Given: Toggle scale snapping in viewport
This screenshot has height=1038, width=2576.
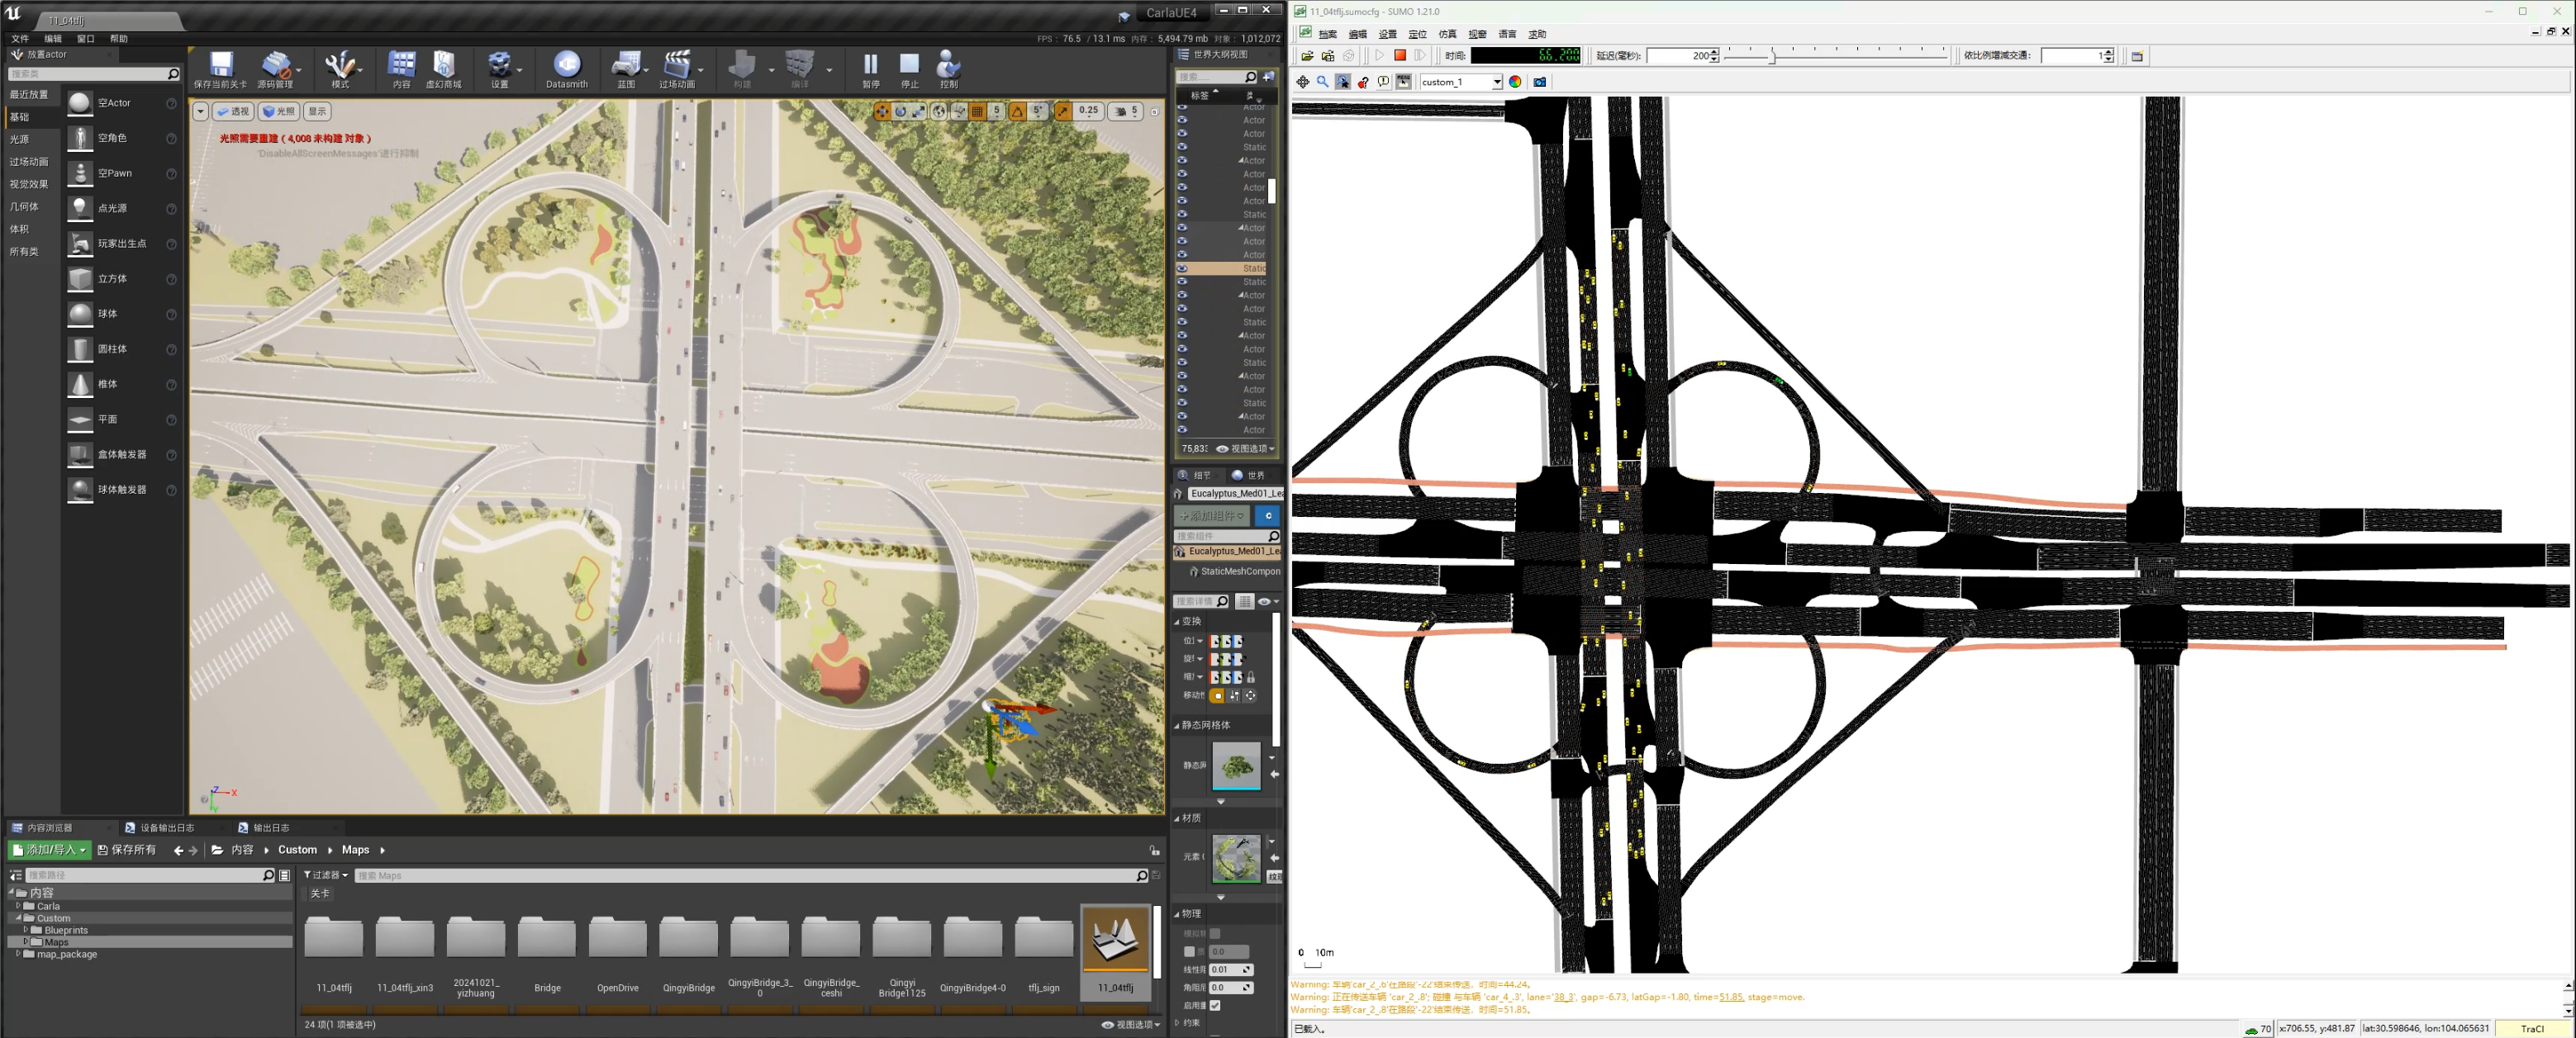Looking at the screenshot, I should (1063, 111).
